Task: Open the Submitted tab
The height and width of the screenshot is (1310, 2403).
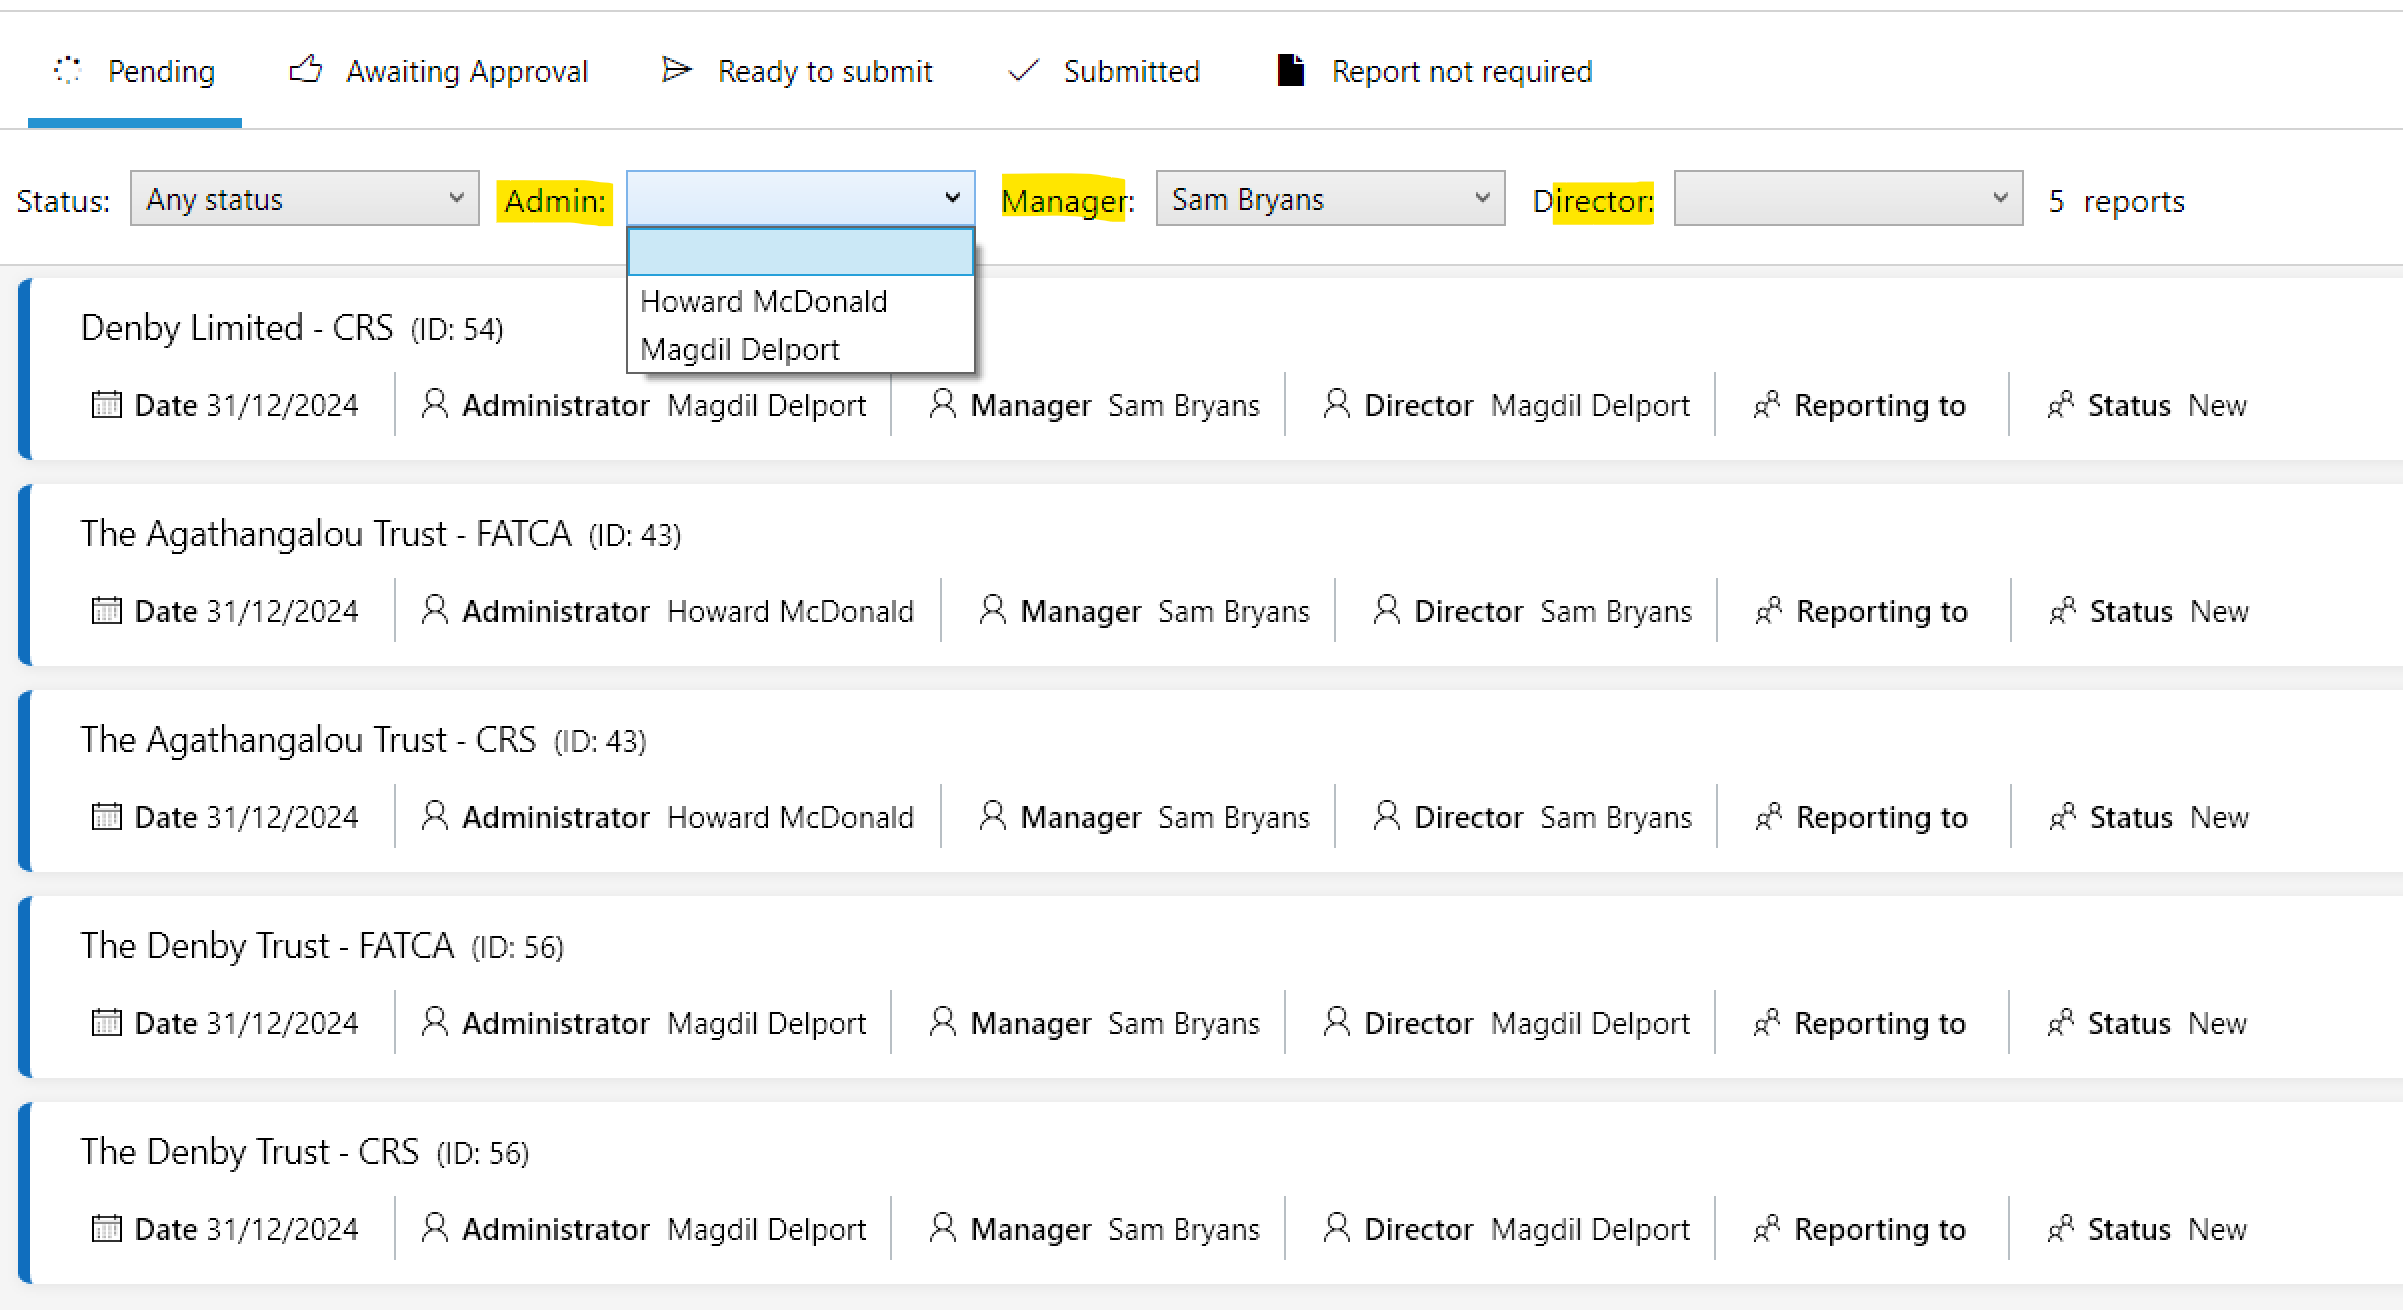Action: click(x=1103, y=71)
